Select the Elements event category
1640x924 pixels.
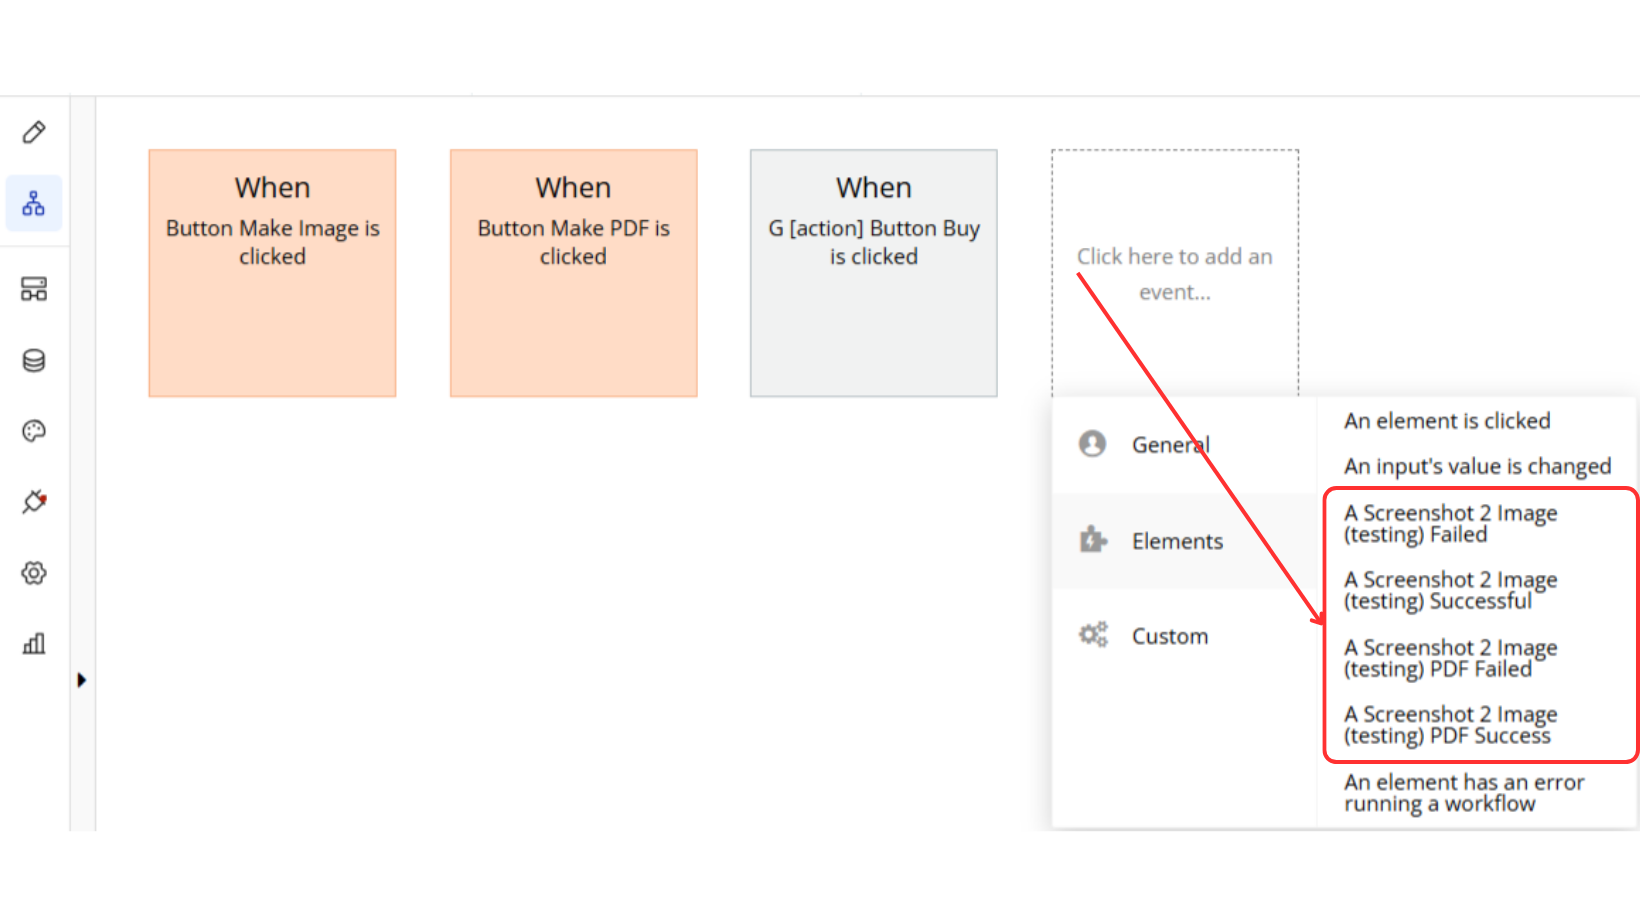1177,541
